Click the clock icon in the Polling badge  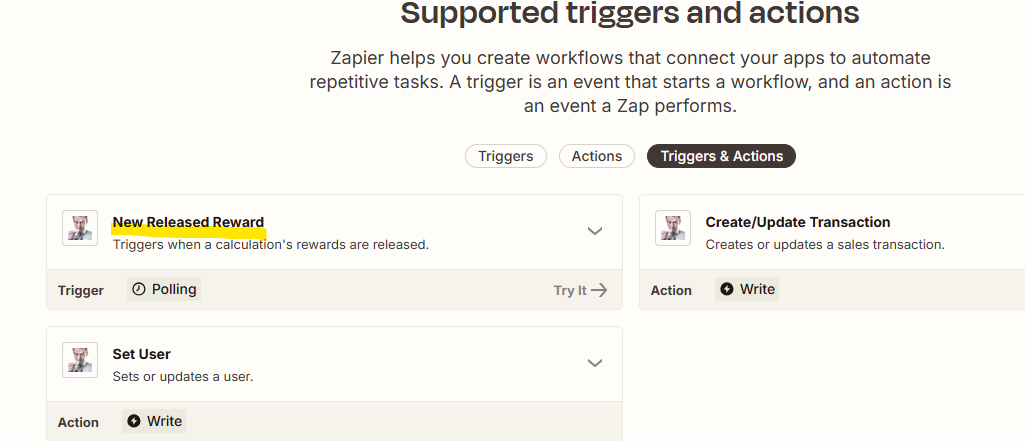[139, 289]
